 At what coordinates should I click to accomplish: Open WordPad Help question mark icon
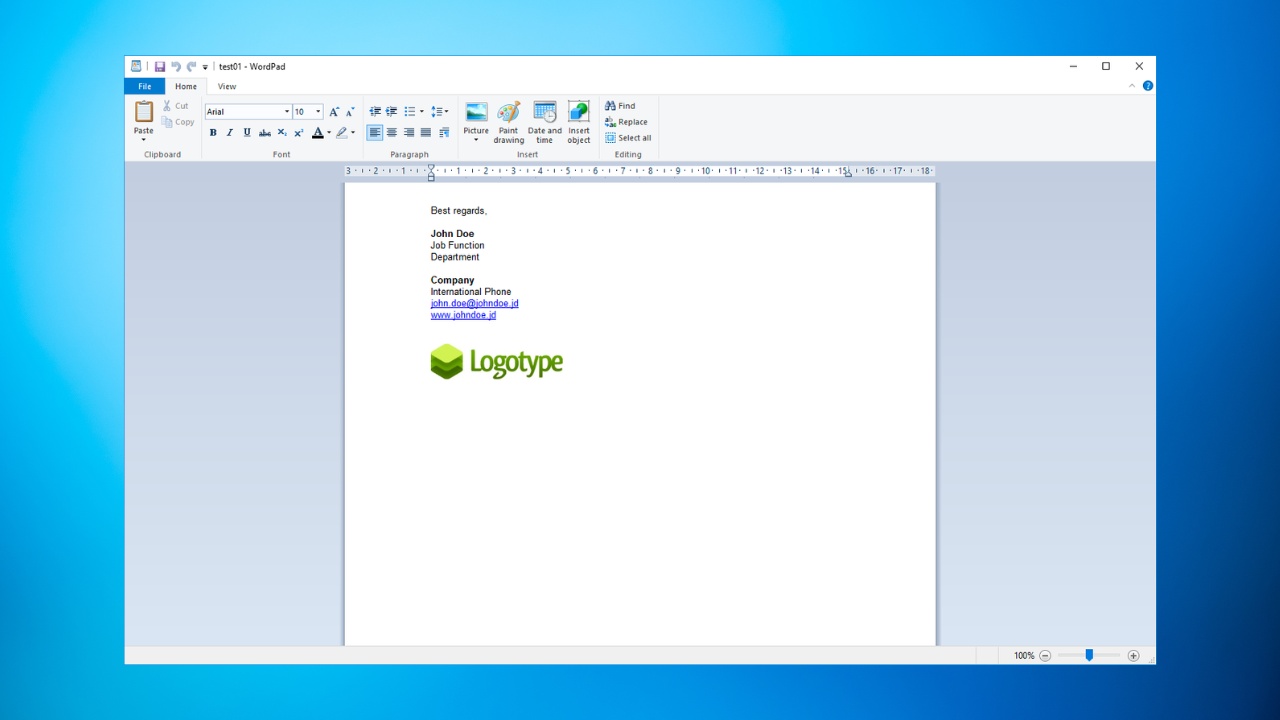[x=1148, y=86]
